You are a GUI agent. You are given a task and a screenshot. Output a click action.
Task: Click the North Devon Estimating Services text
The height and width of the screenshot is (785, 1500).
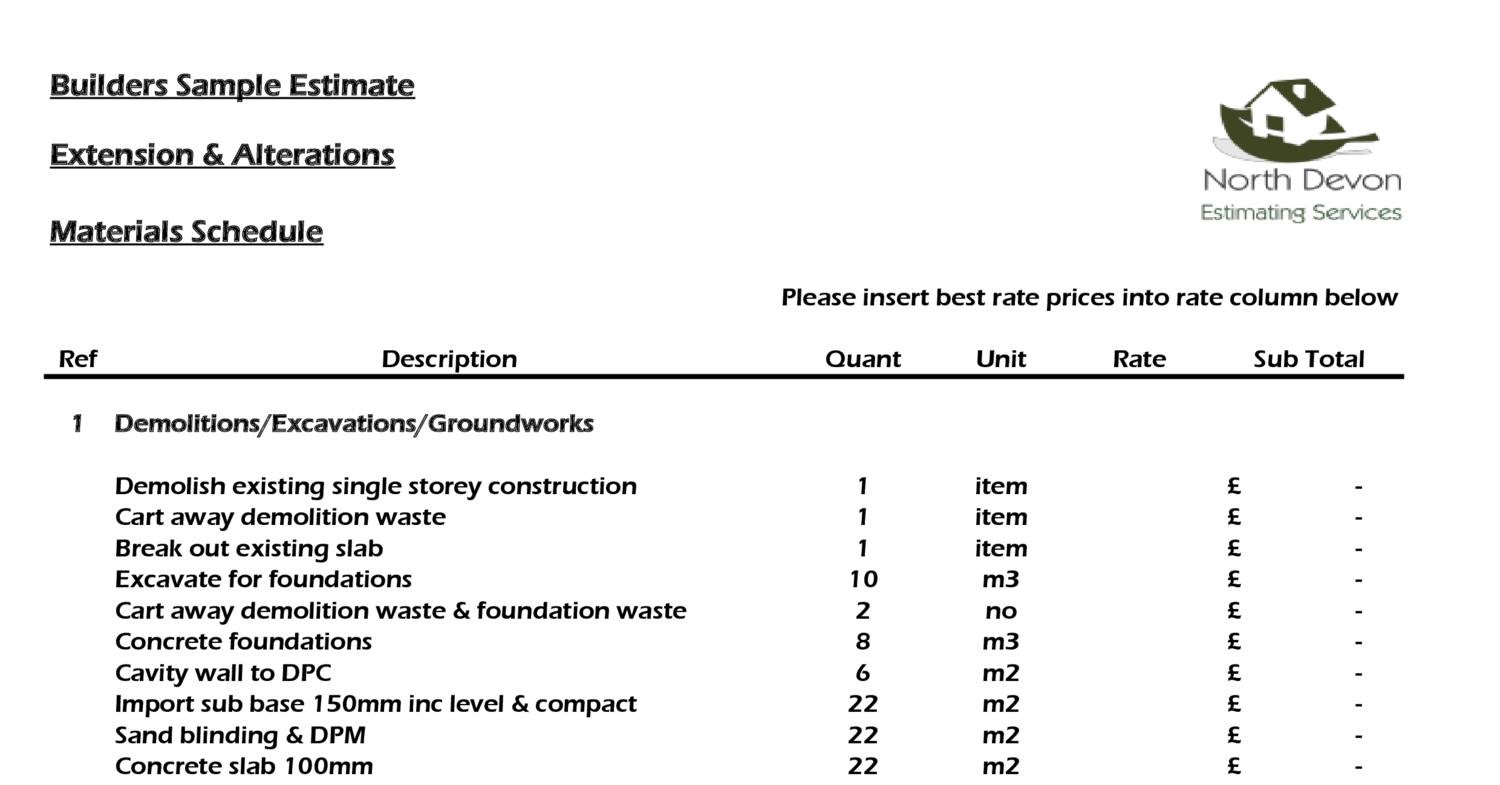click(1300, 196)
